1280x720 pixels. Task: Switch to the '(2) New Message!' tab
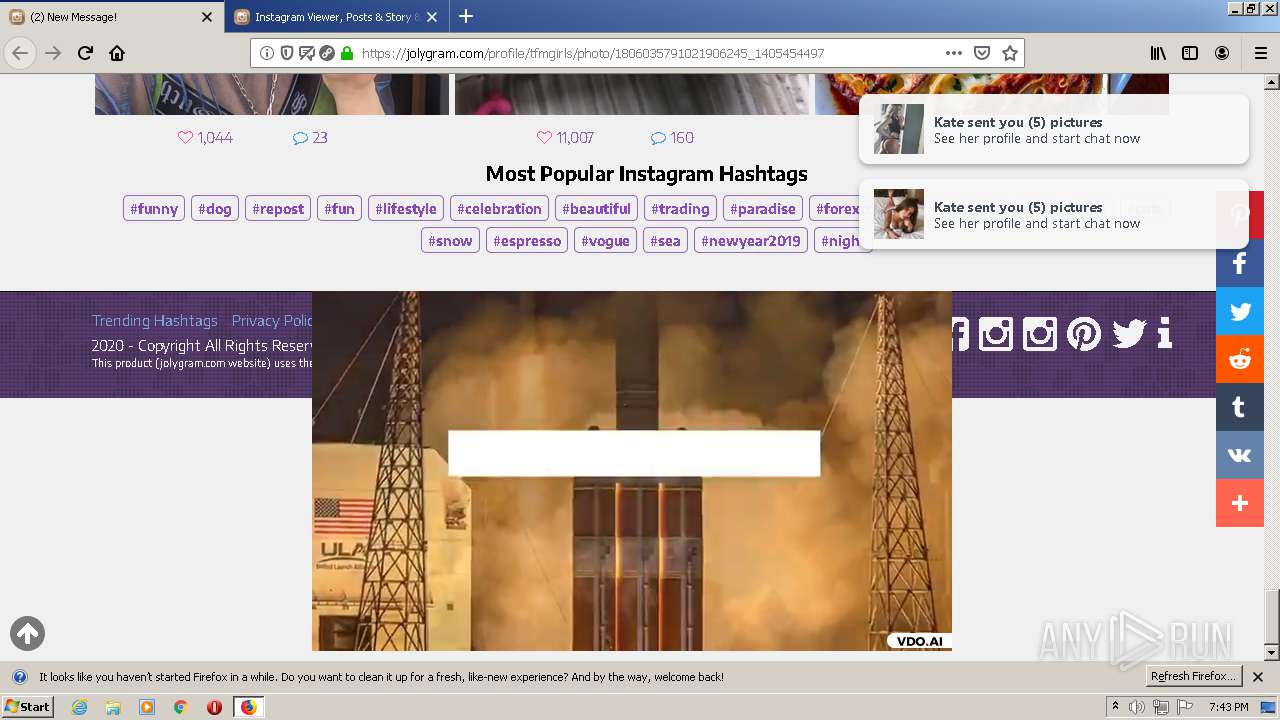[x=111, y=17]
